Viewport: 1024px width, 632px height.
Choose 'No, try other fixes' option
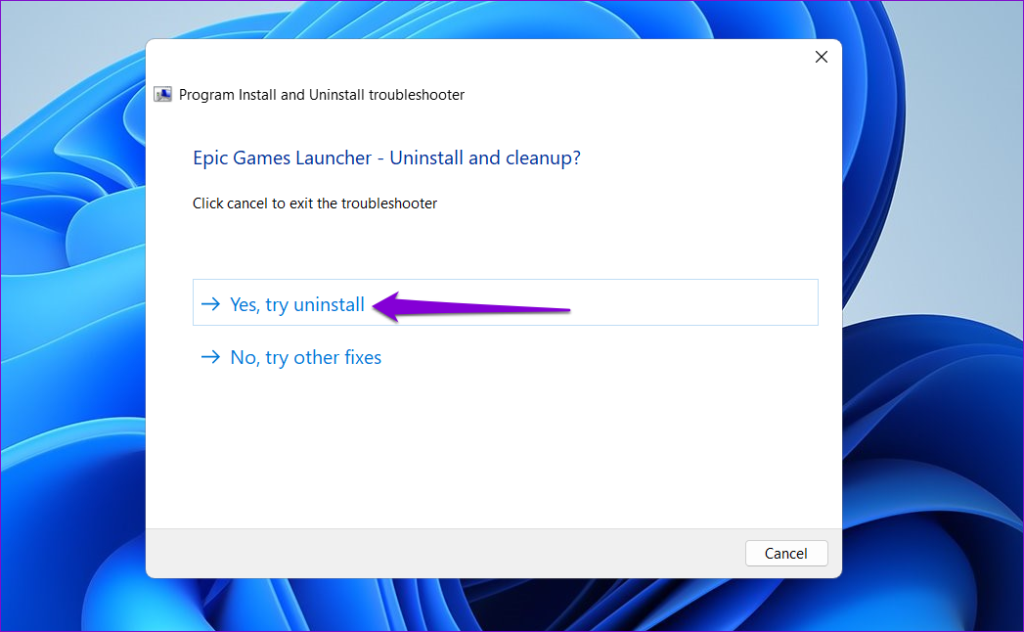click(291, 357)
